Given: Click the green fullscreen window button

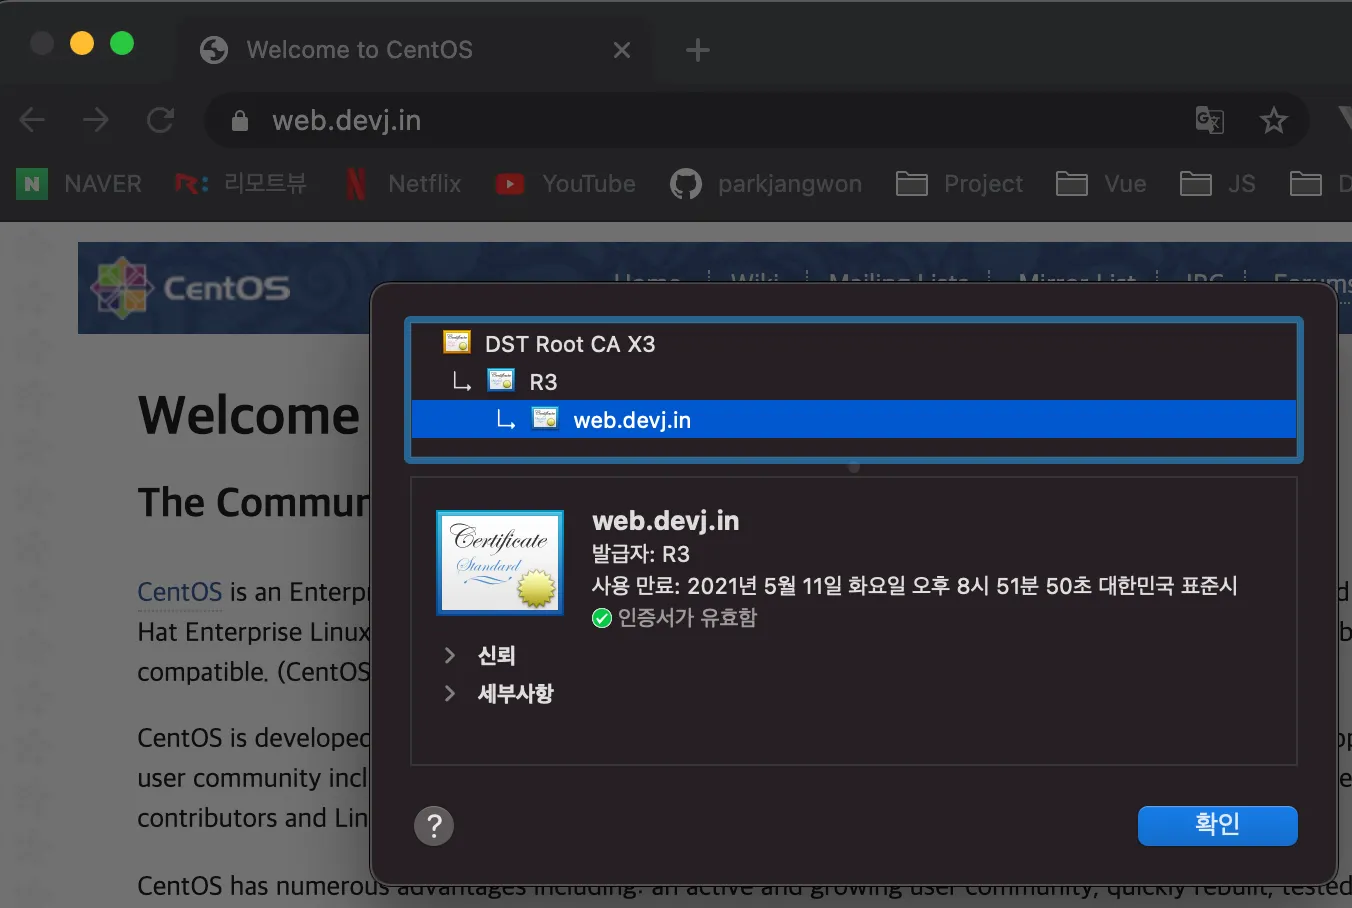Looking at the screenshot, I should tap(122, 43).
